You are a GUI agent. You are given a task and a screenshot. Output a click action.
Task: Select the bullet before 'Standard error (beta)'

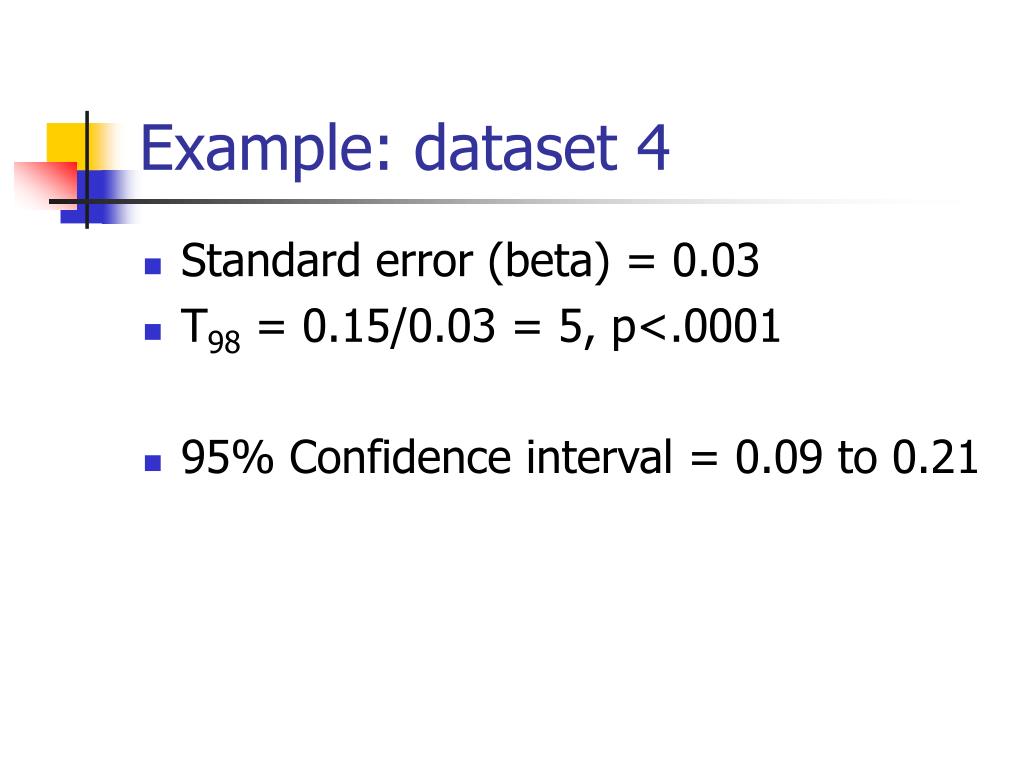coord(153,266)
